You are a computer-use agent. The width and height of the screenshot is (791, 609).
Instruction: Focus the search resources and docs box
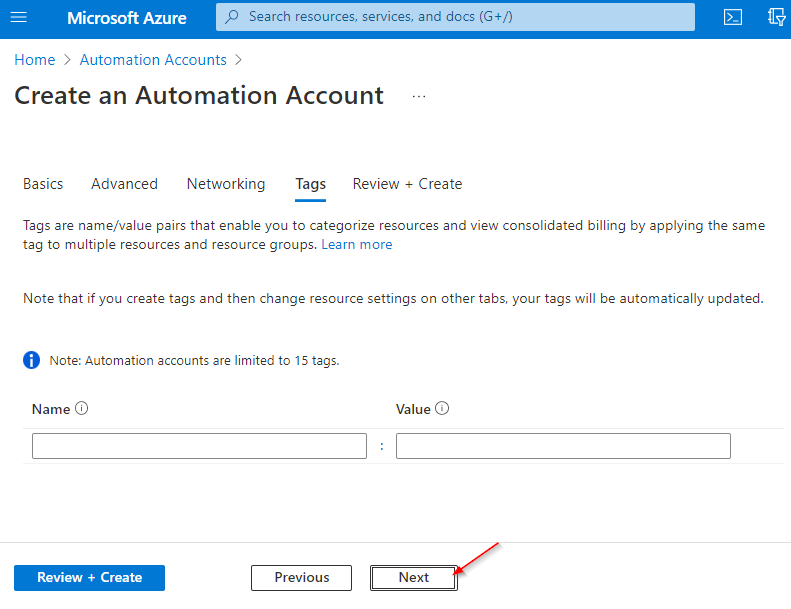point(455,17)
